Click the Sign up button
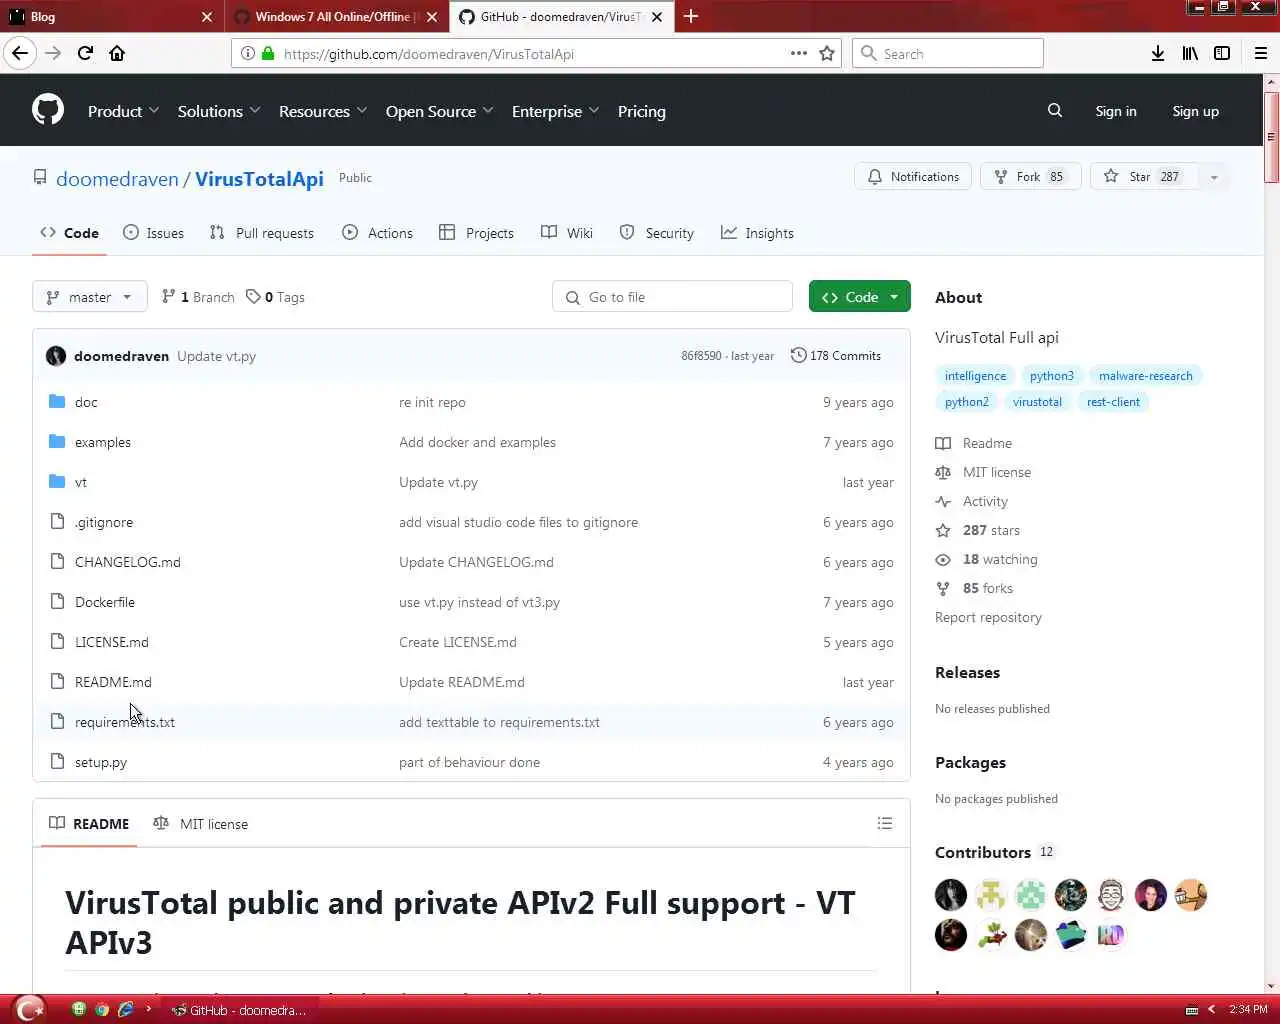The width and height of the screenshot is (1280, 1024). point(1196,111)
